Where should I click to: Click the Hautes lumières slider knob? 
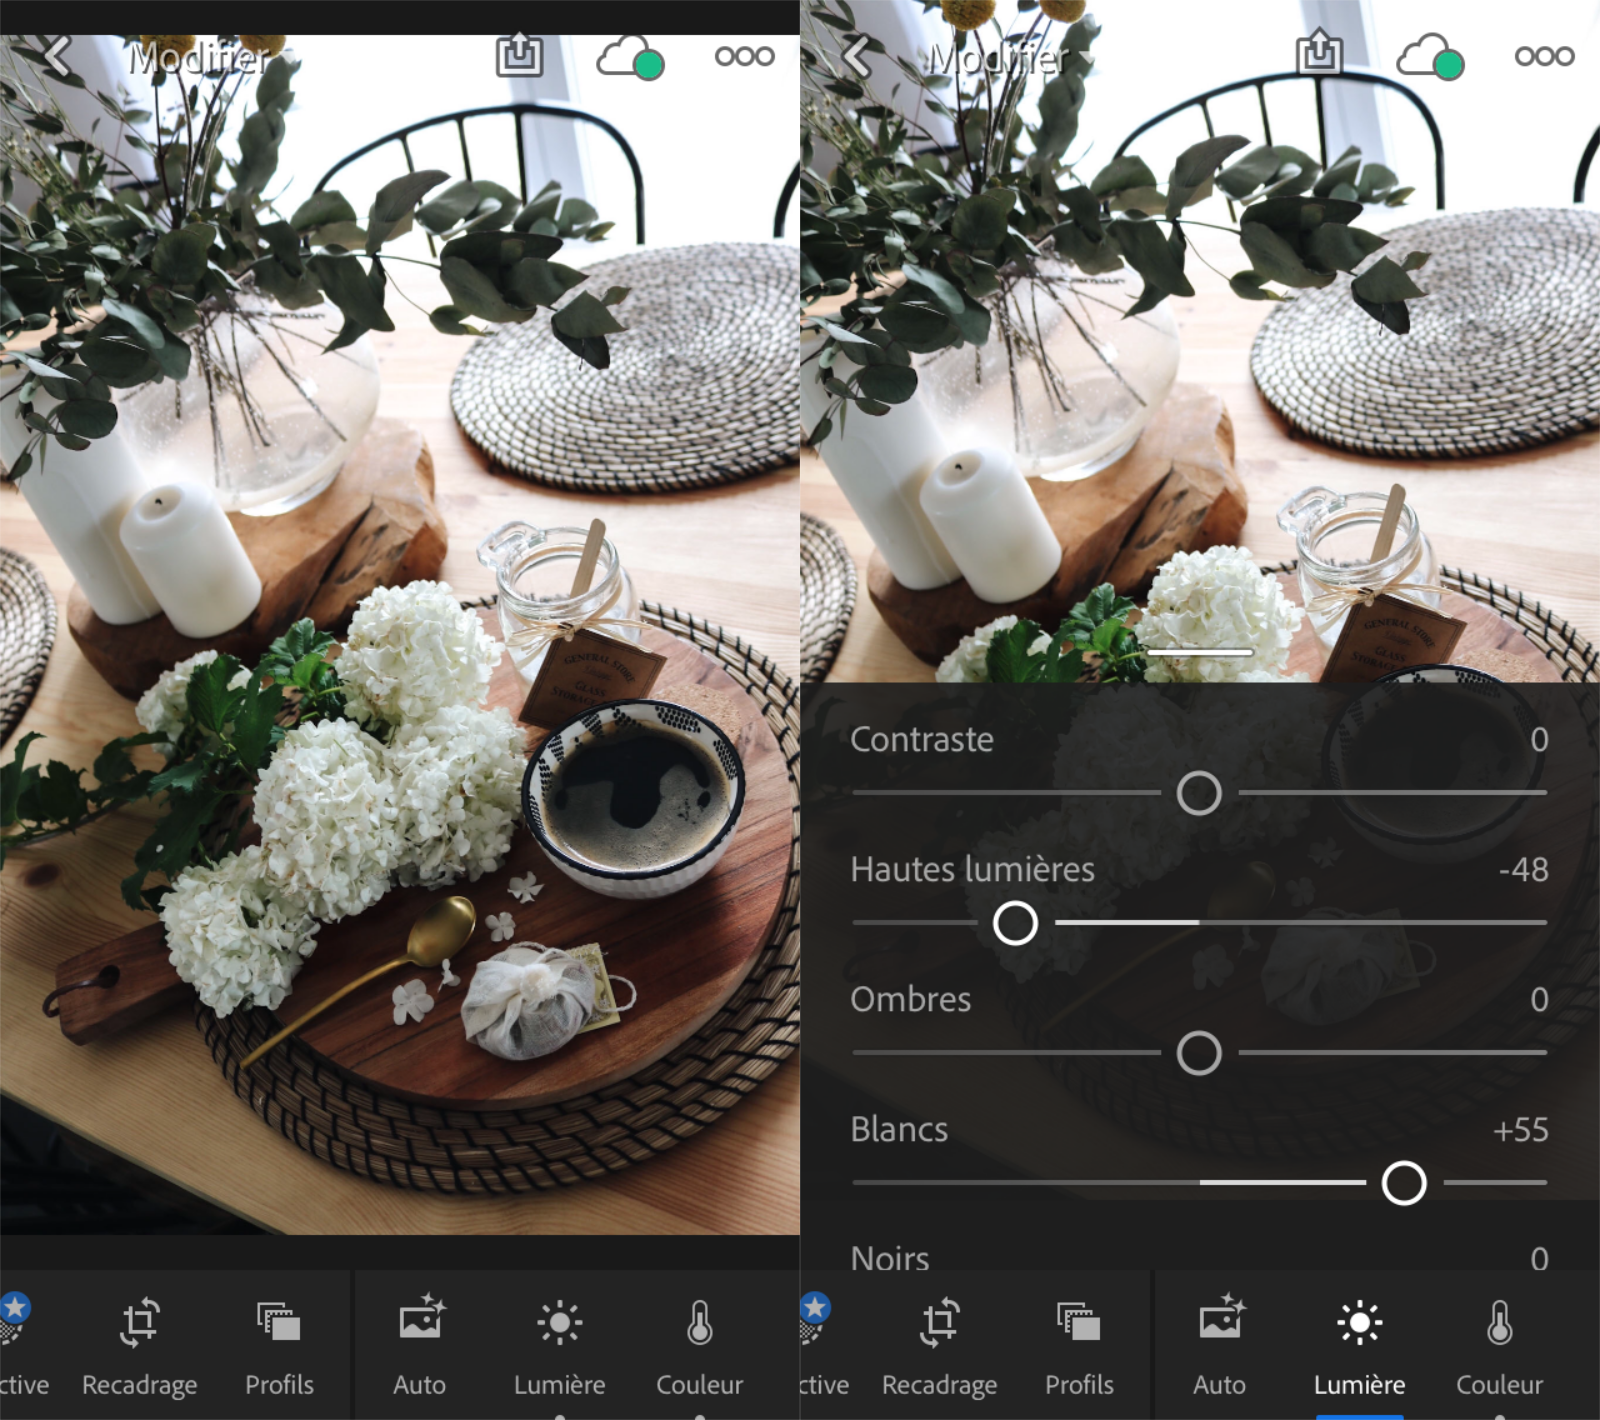(x=1015, y=923)
